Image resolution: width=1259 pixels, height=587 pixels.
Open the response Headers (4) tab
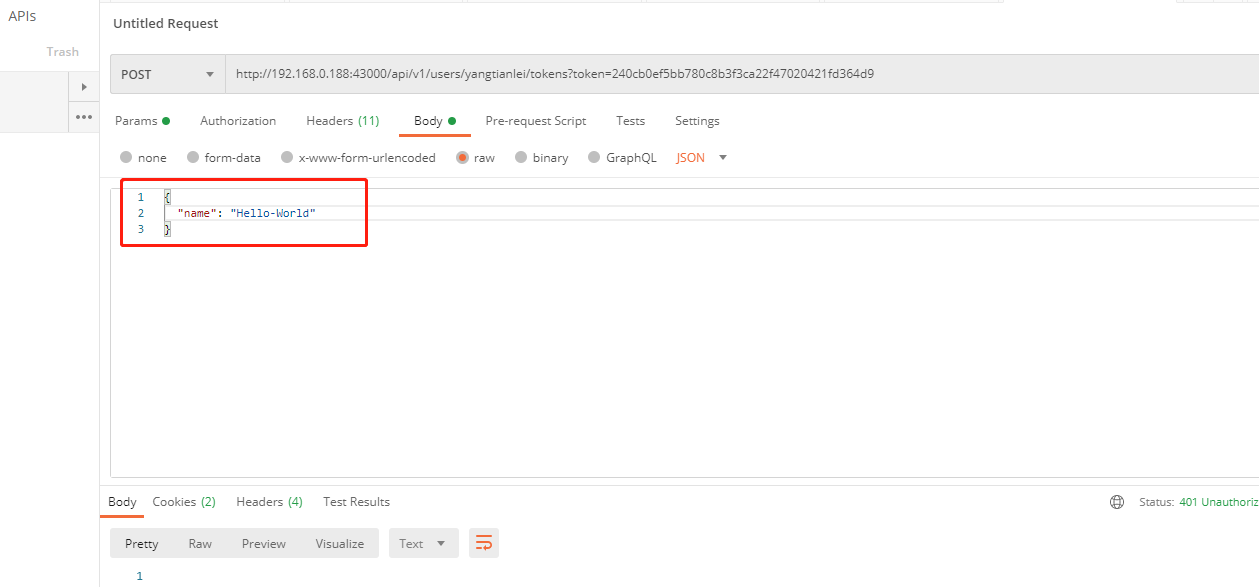(x=270, y=502)
